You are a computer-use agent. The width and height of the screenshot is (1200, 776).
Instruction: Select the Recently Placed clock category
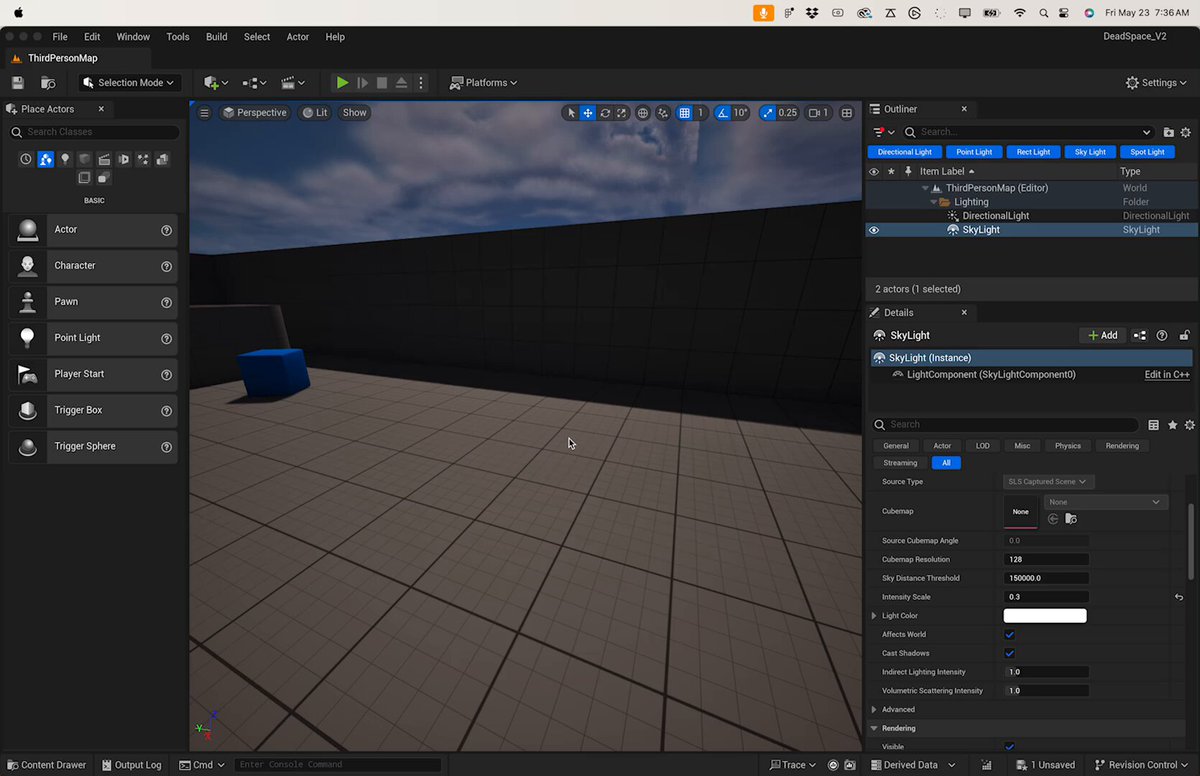(x=26, y=159)
